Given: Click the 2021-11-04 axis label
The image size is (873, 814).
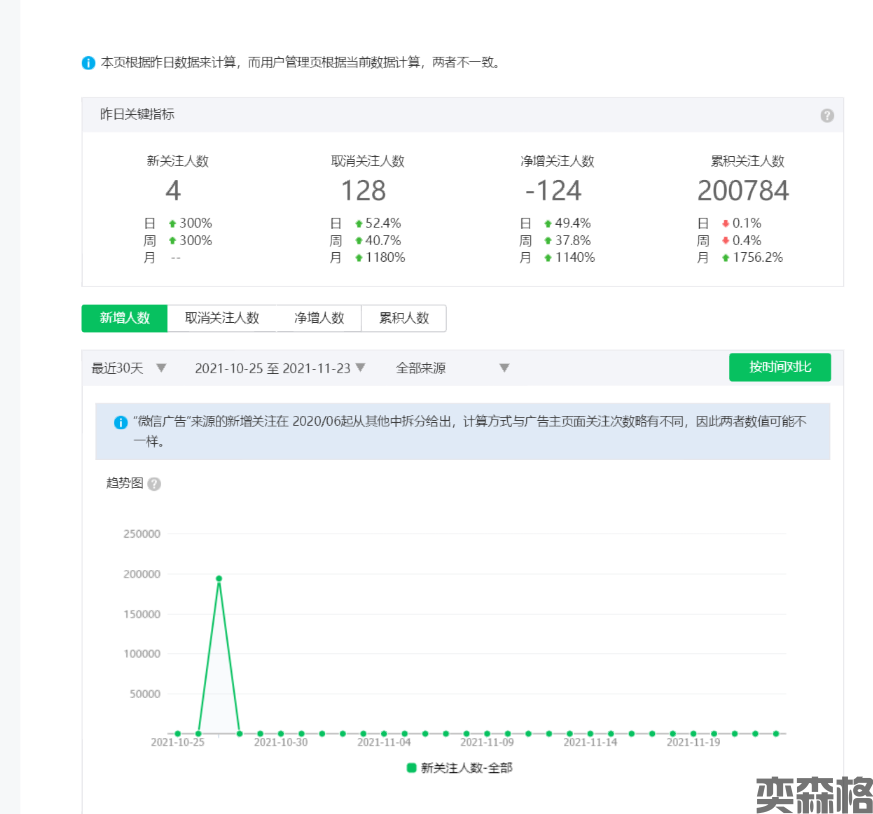Looking at the screenshot, I should (x=384, y=743).
